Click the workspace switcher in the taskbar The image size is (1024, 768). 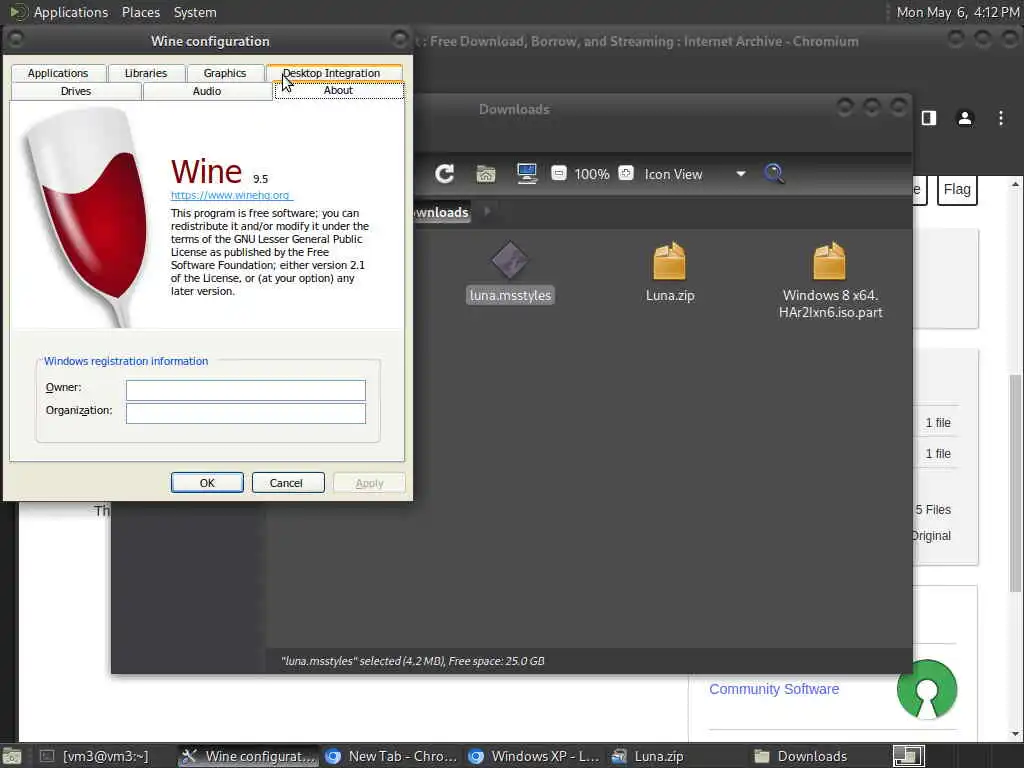908,756
